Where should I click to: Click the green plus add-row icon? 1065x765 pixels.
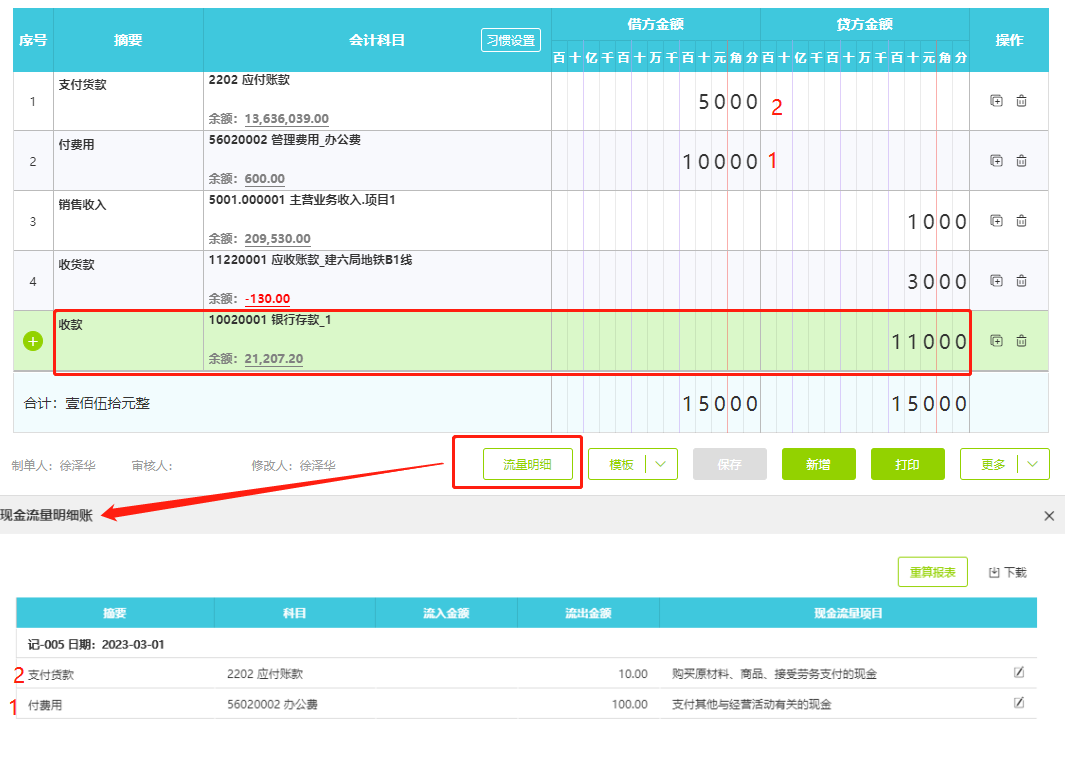point(33,341)
